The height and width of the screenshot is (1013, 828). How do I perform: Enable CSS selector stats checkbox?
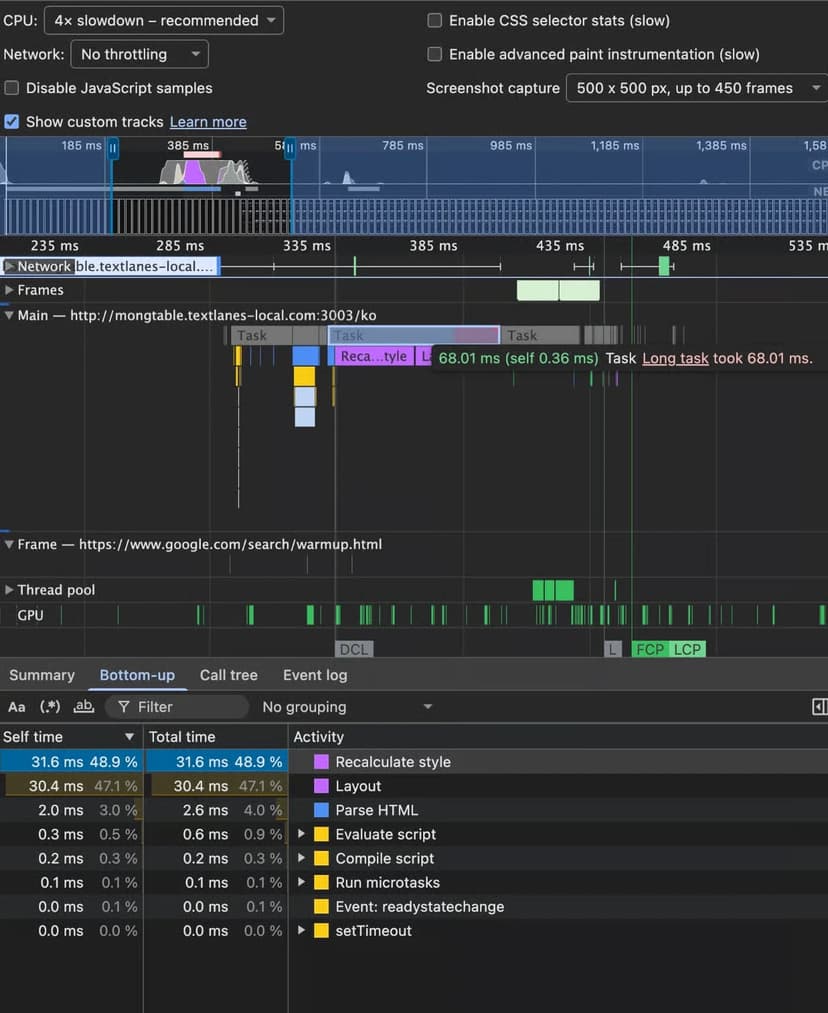click(x=435, y=21)
